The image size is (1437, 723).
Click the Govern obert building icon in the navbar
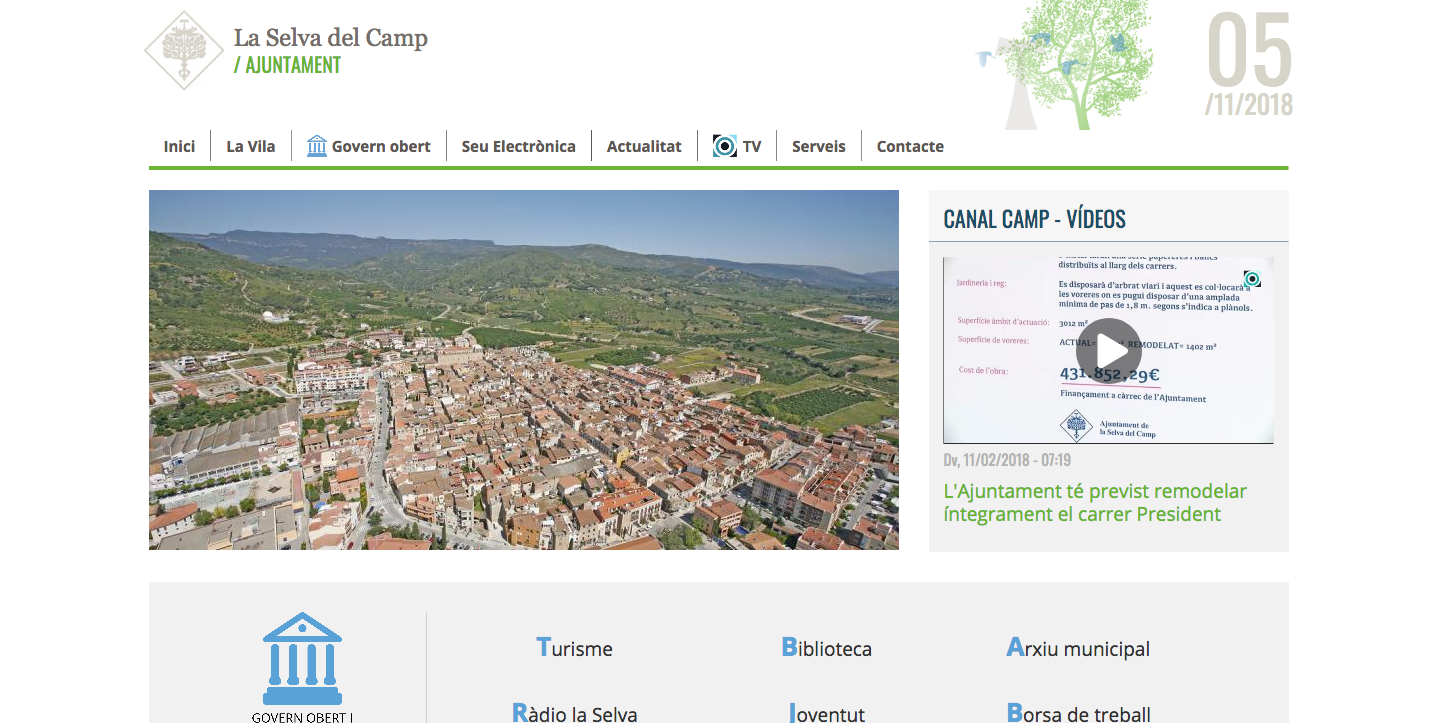click(x=317, y=146)
